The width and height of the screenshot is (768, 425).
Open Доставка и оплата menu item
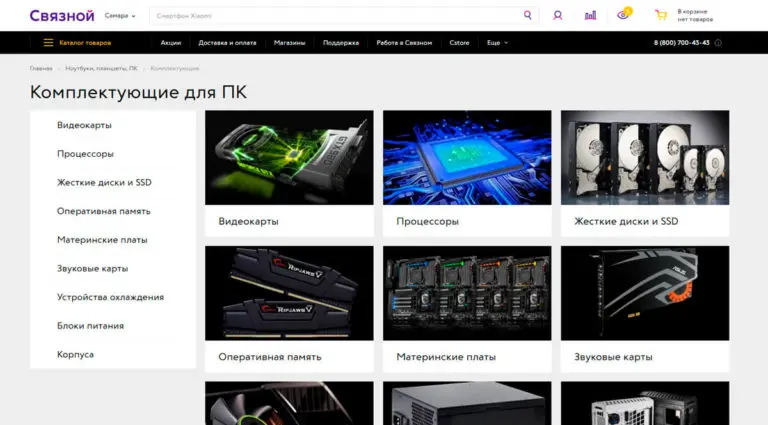(227, 43)
